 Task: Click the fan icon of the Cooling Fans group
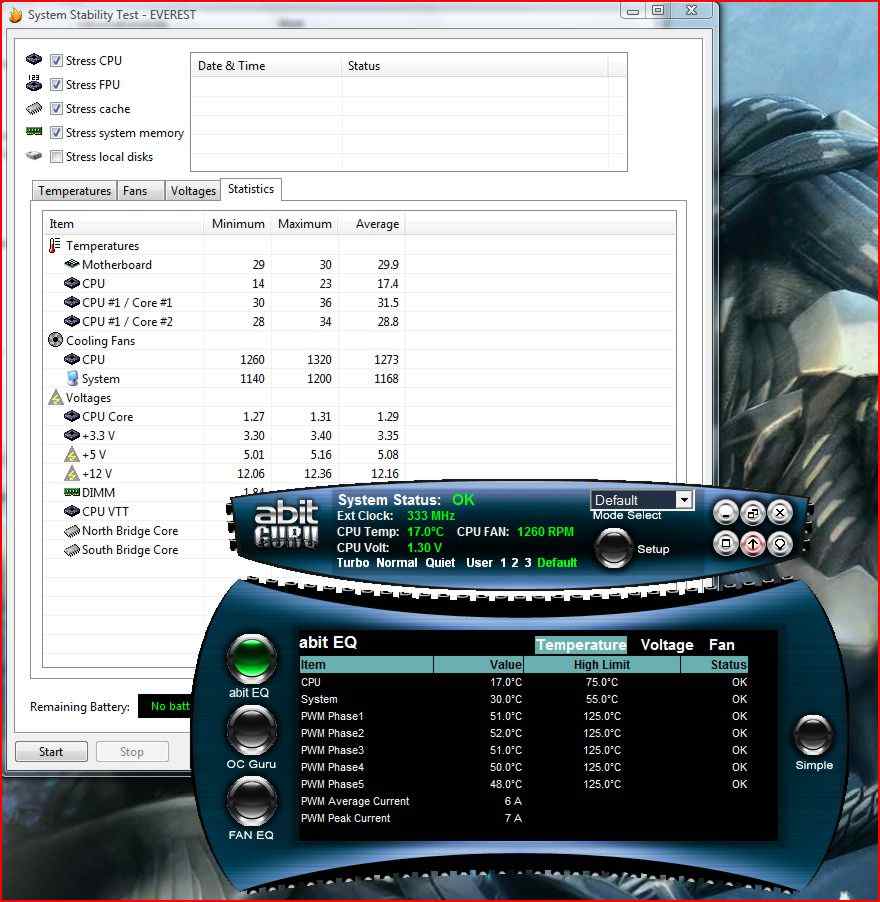[55, 340]
